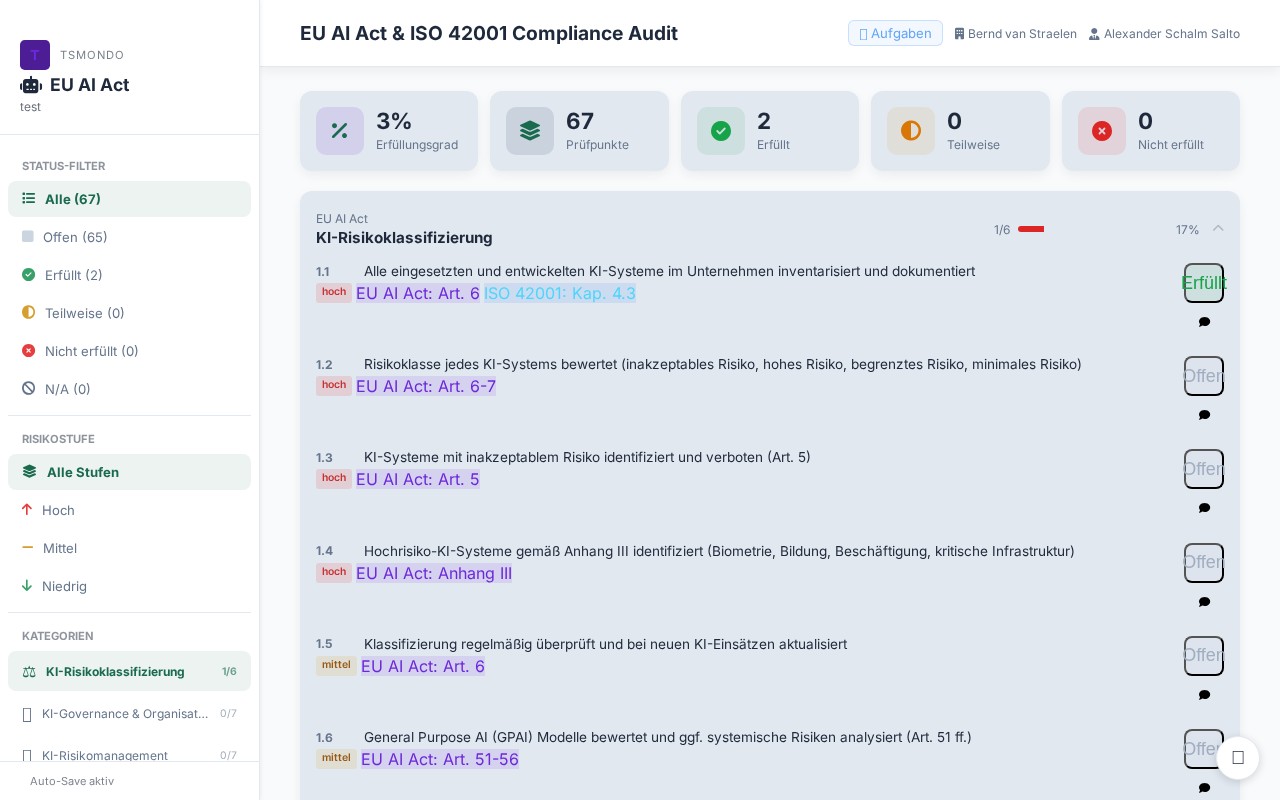Click the purple TSMONDO logo icon
Screen dimensions: 1280x800
(x=35, y=55)
